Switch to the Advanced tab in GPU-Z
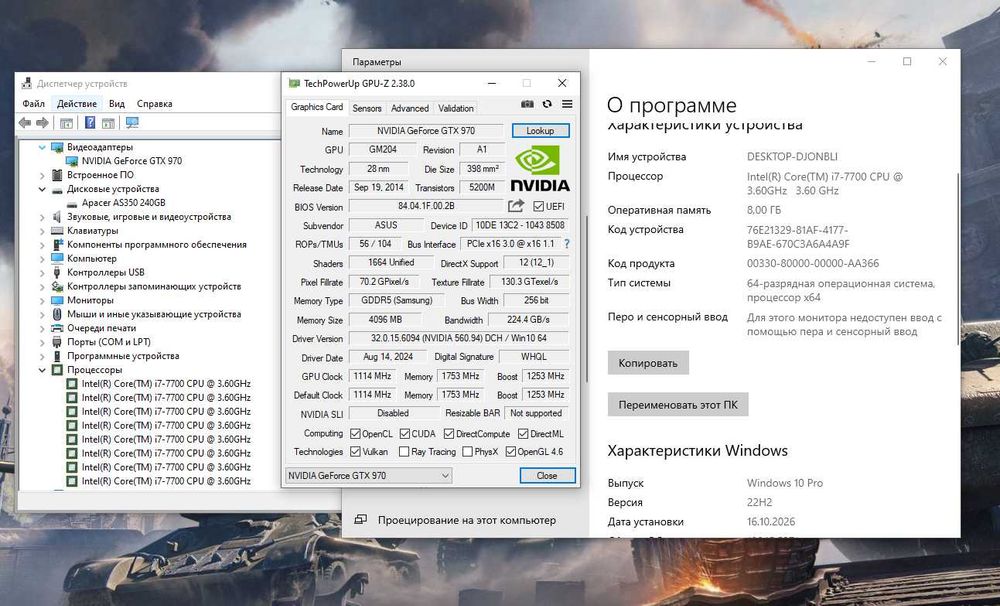 pyautogui.click(x=409, y=108)
